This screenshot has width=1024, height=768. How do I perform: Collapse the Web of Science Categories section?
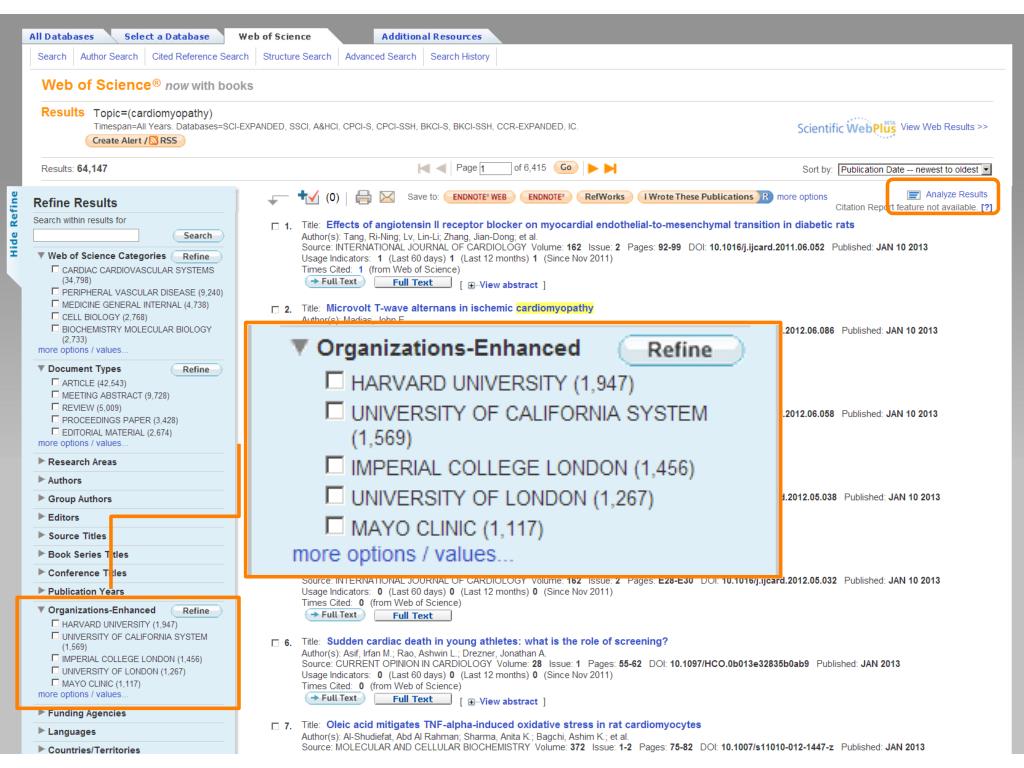41,255
